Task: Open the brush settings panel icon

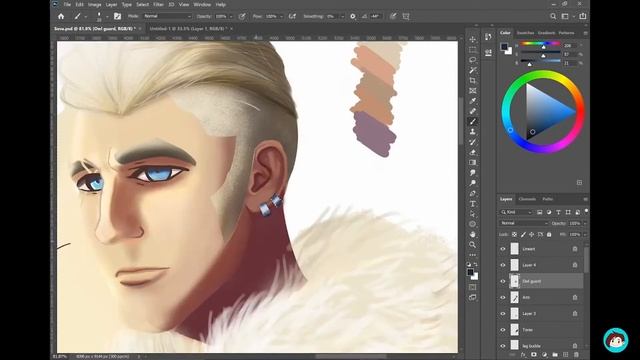Action: click(x=117, y=16)
